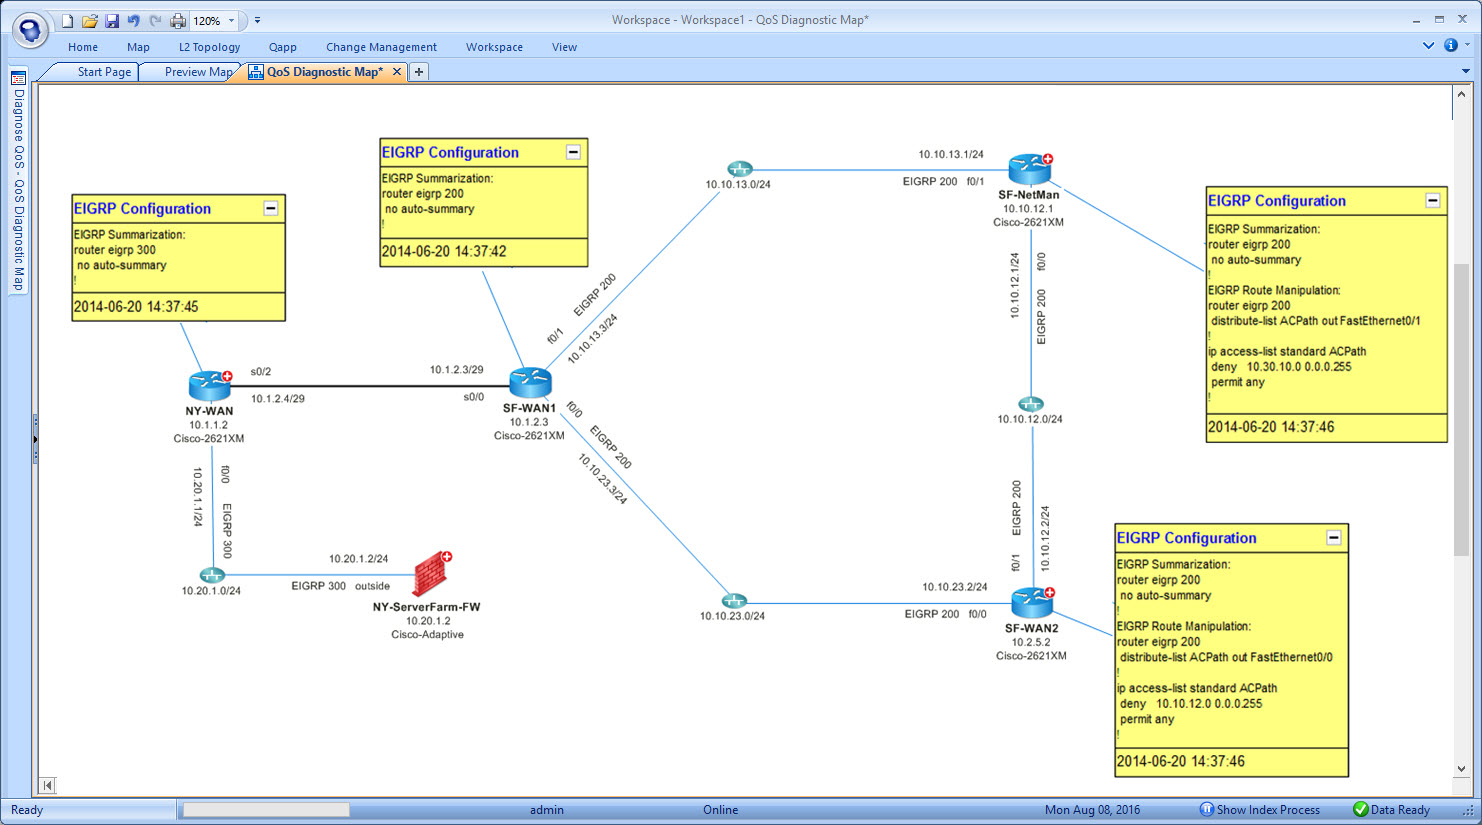The height and width of the screenshot is (825, 1482).
Task: Click the SF-WAN2 device label
Action: tap(1031, 629)
